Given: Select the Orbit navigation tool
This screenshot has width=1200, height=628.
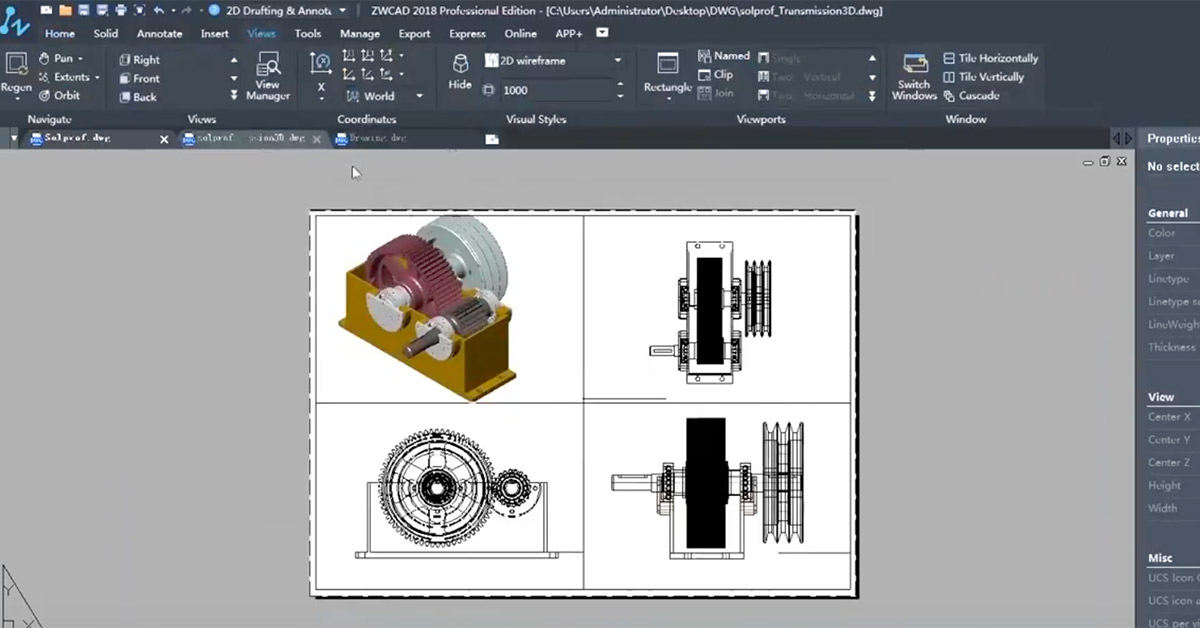Looking at the screenshot, I should [60, 96].
